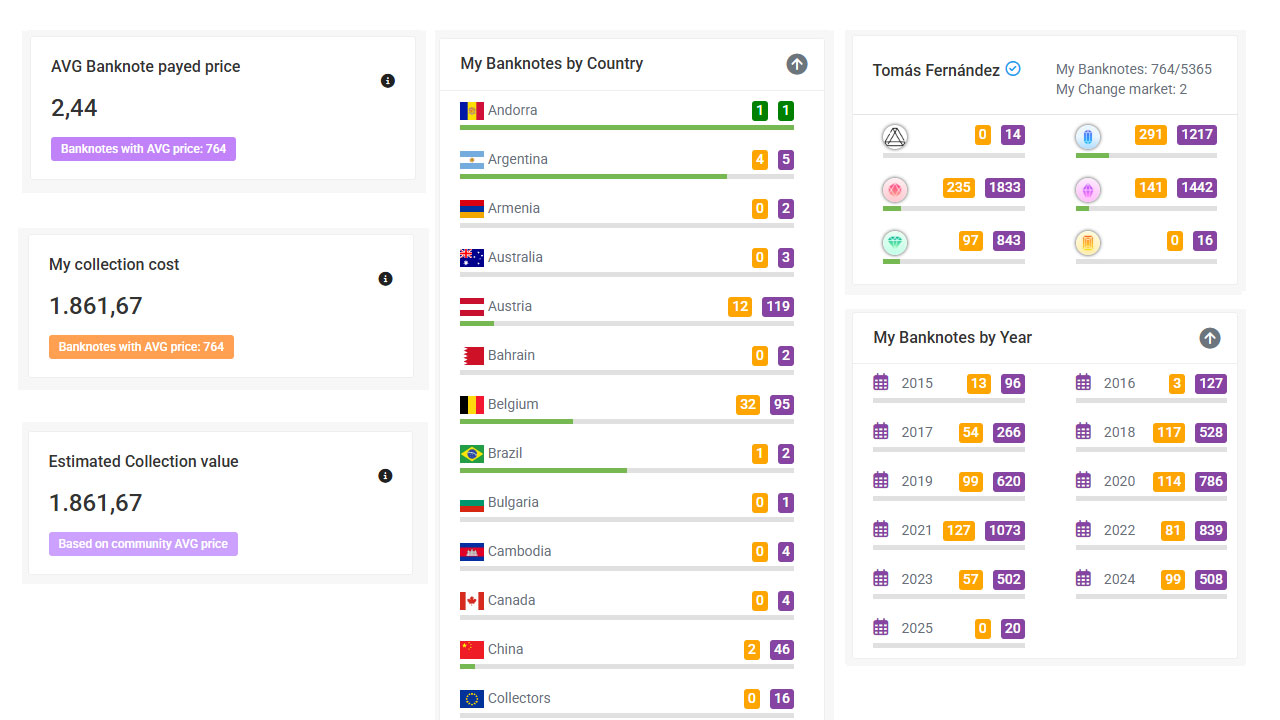
Task: Open the Austria country row
Action: click(510, 306)
